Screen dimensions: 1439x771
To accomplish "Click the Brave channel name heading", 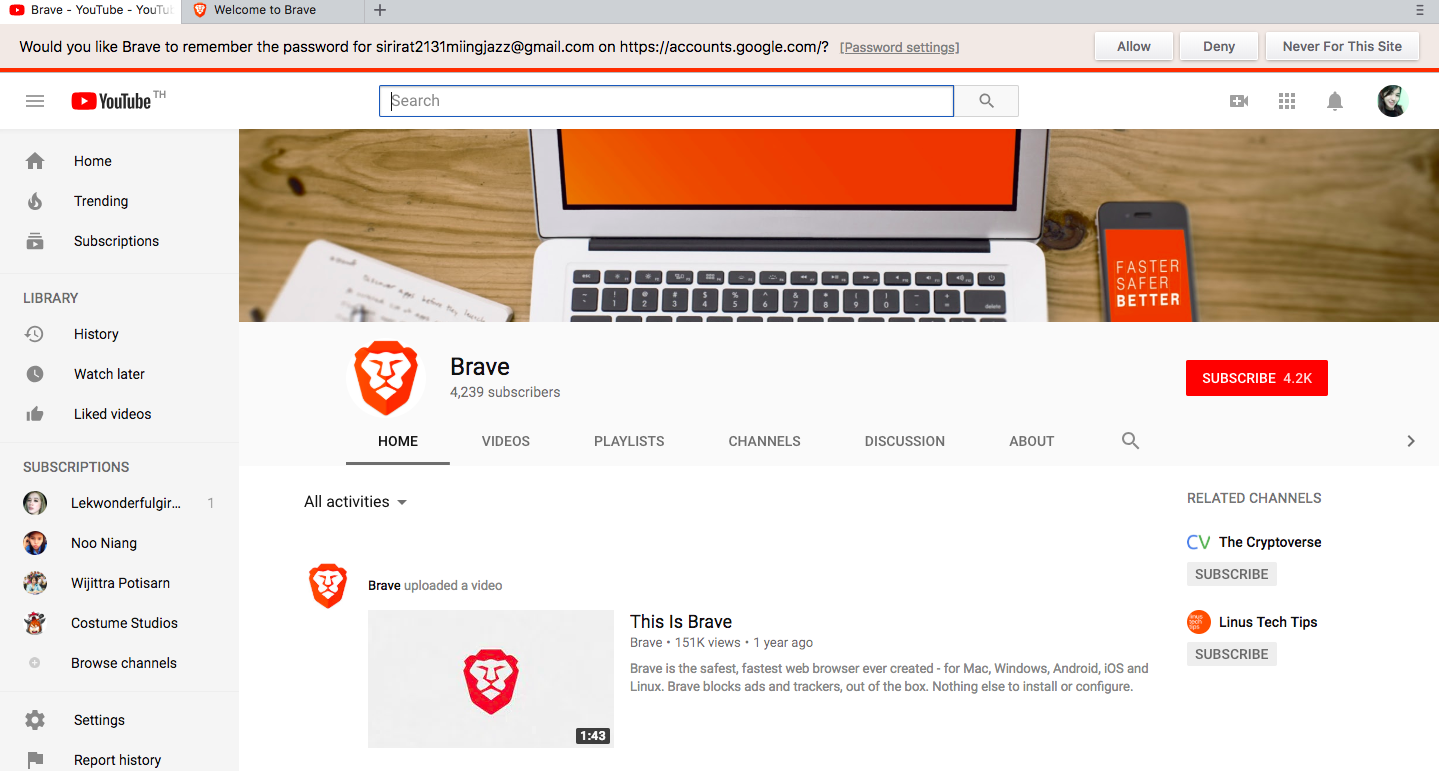I will 480,367.
